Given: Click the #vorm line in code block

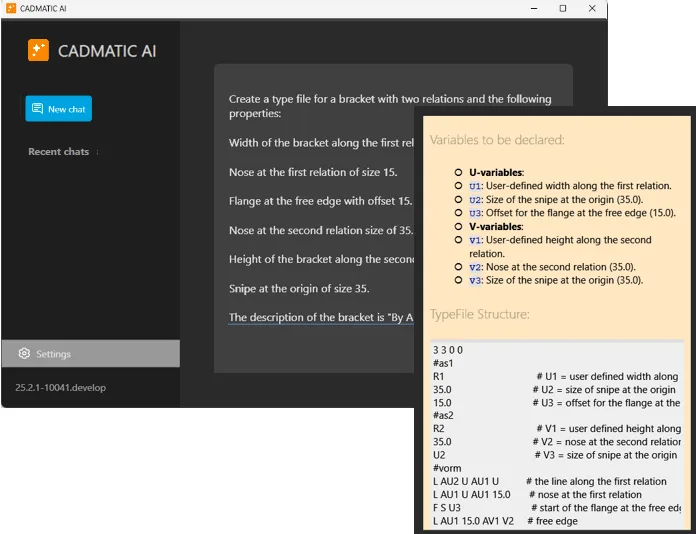Looking at the screenshot, I should click(445, 468).
